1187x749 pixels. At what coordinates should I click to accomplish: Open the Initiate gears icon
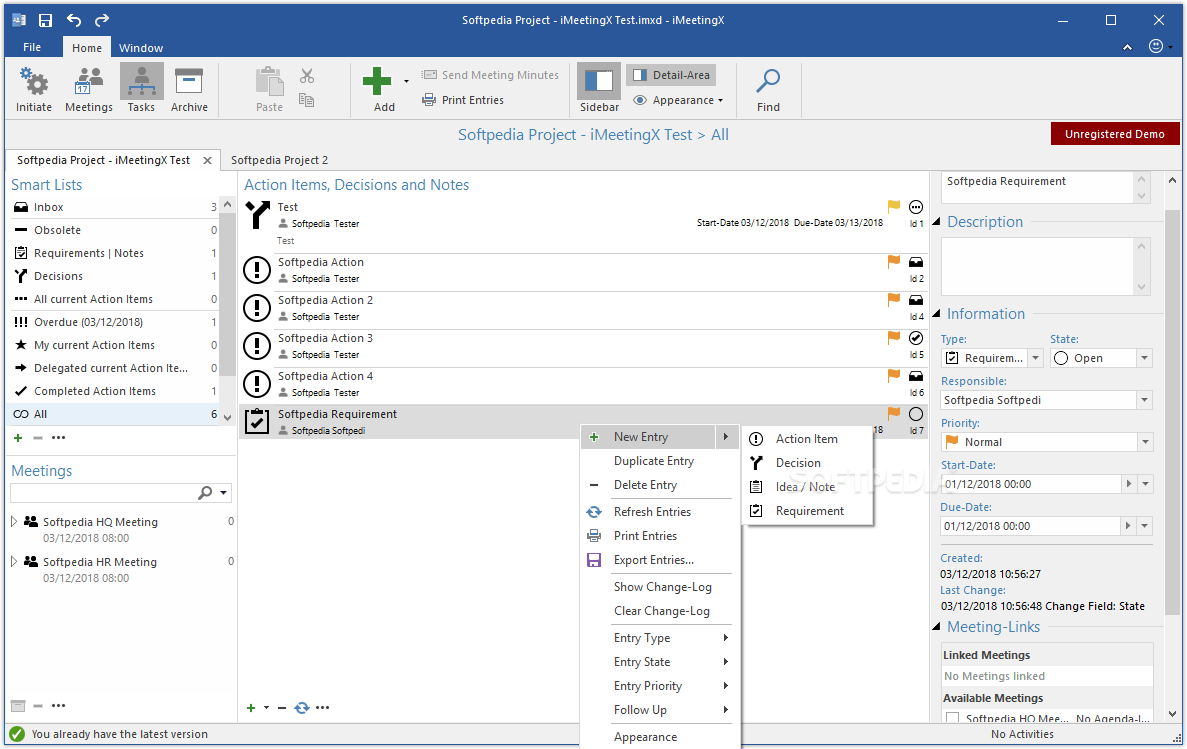34,82
